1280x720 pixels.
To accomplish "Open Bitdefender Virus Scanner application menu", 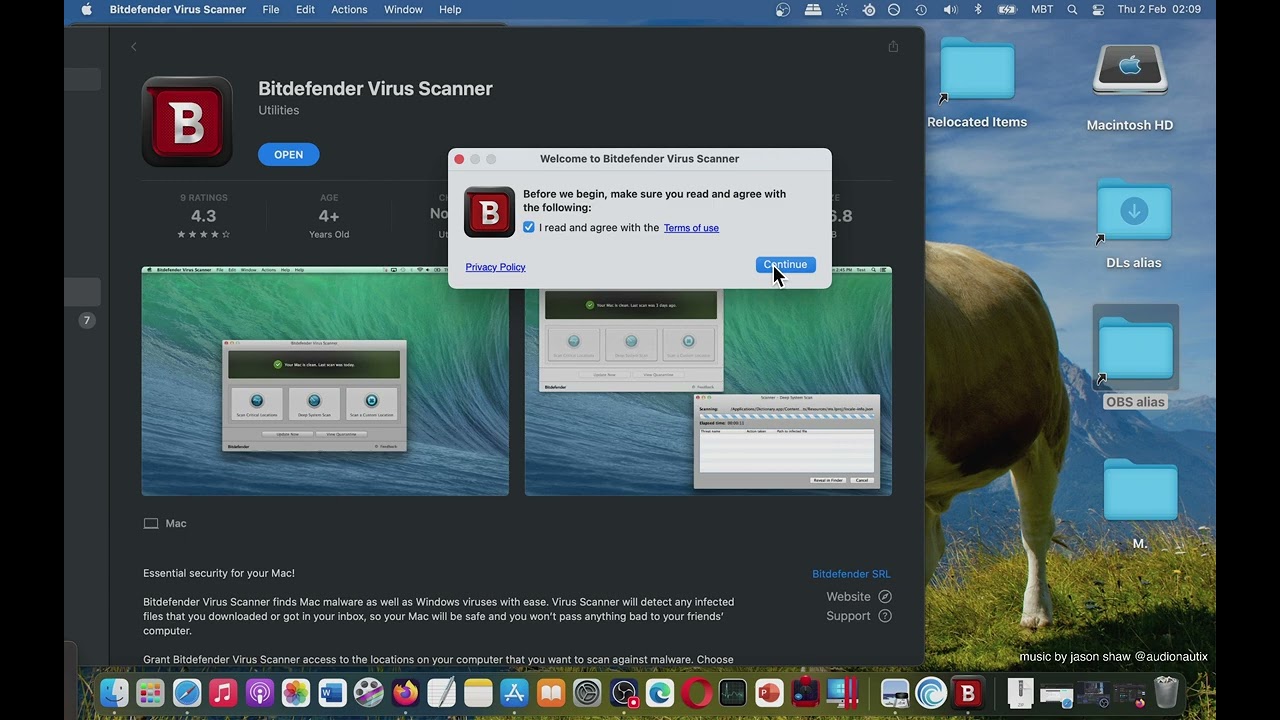I will coord(178,10).
